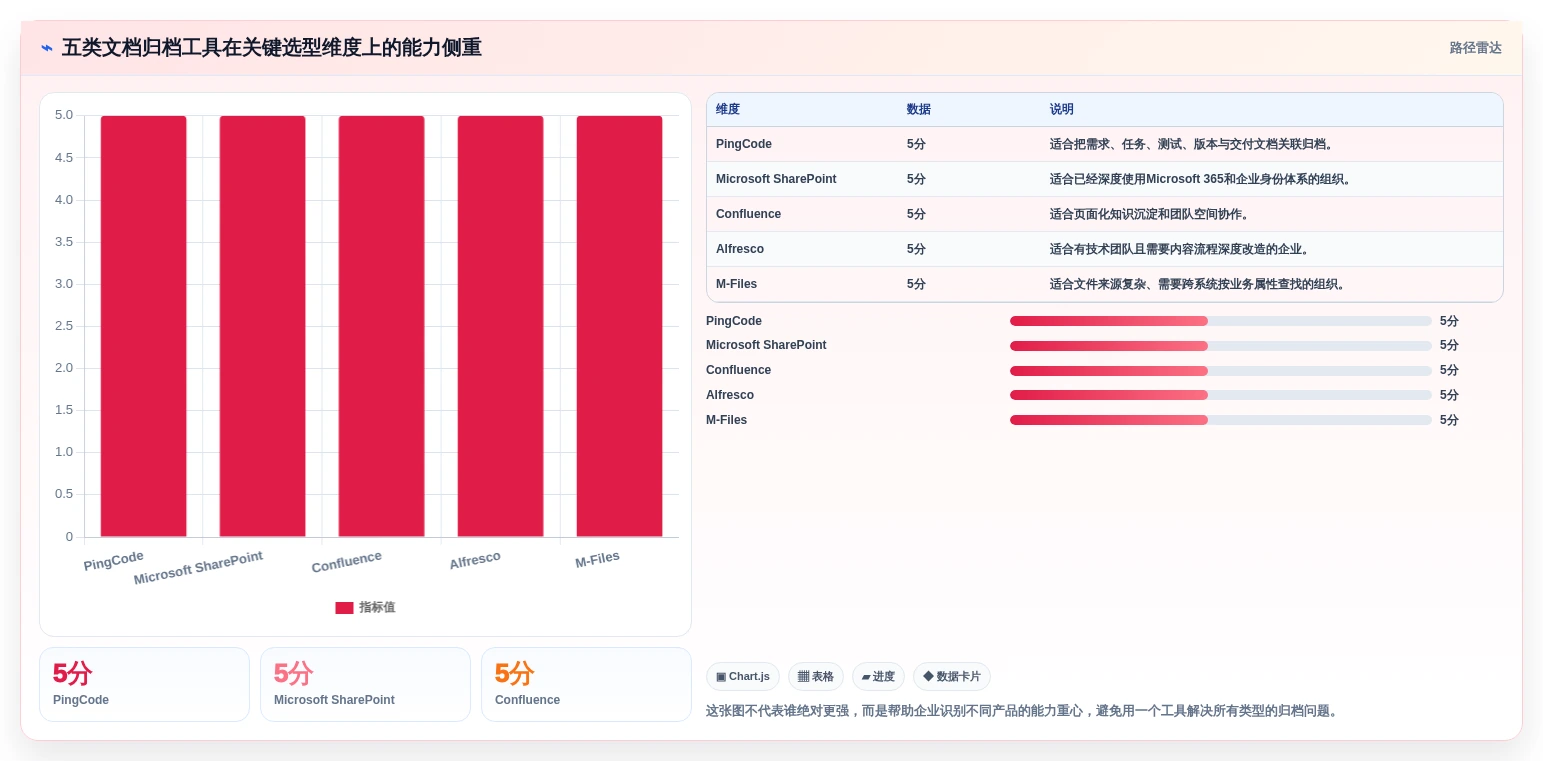
Task: Open the Confluence 5分 data card
Action: click(586, 684)
